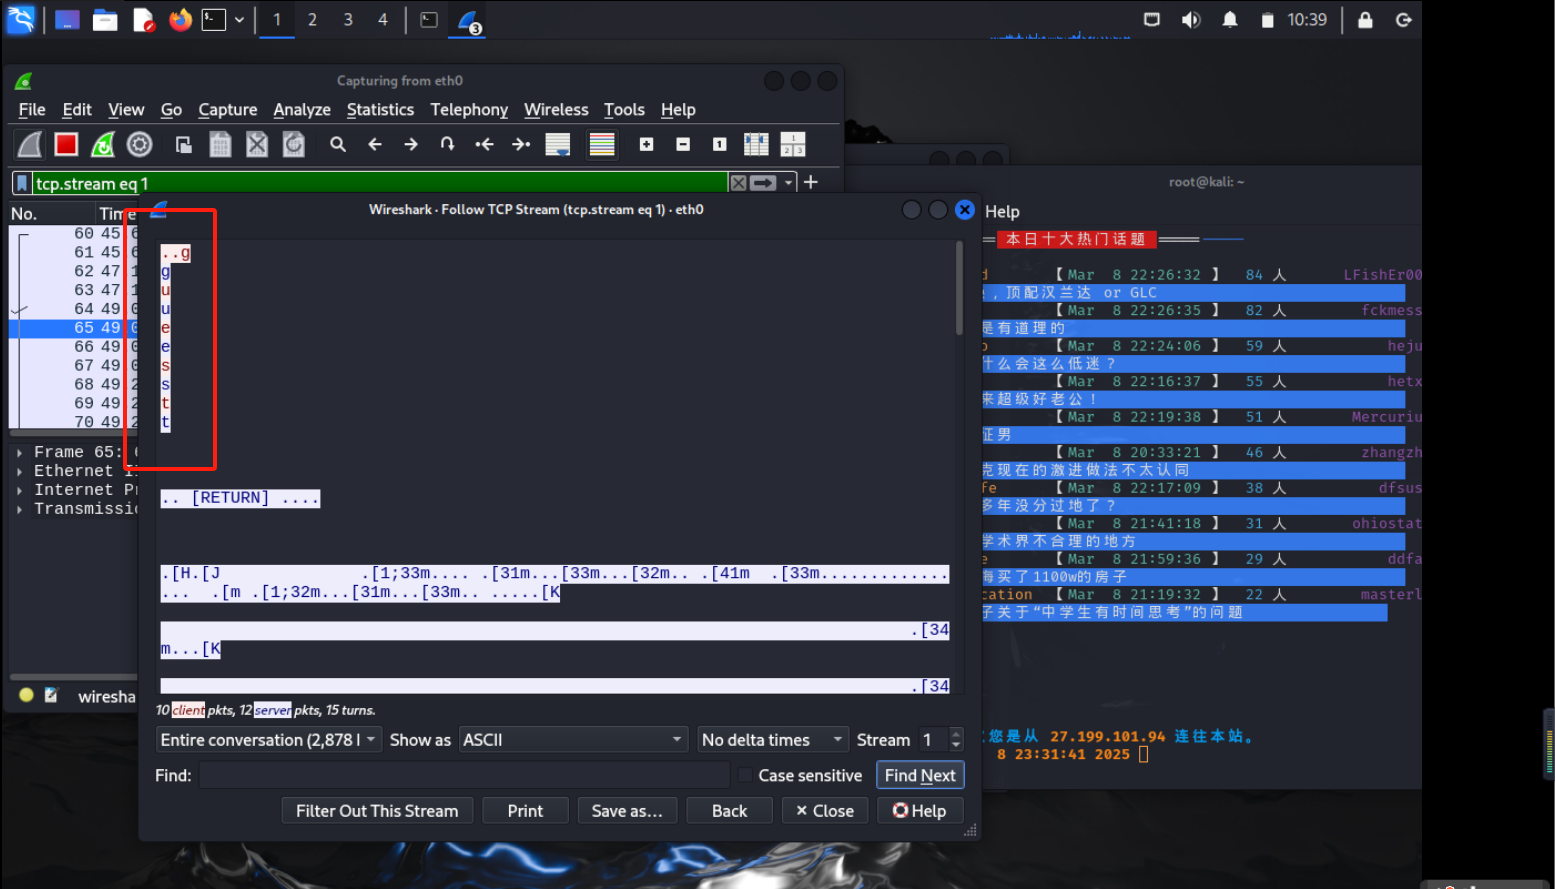Select packet number 65 row
Screen dimensions: 1555x889
(x=72, y=328)
